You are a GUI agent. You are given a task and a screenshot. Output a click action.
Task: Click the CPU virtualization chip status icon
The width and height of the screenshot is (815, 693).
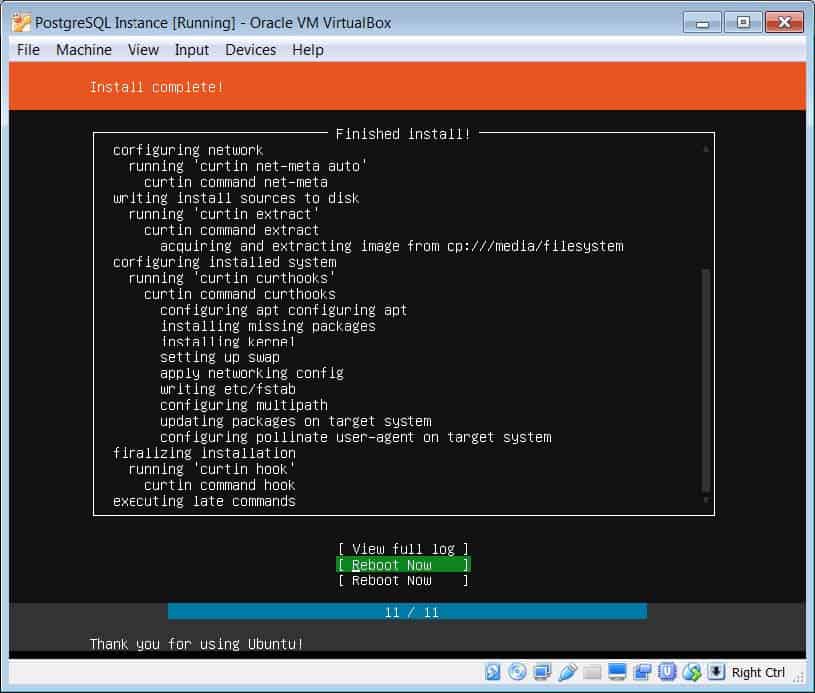click(x=667, y=672)
